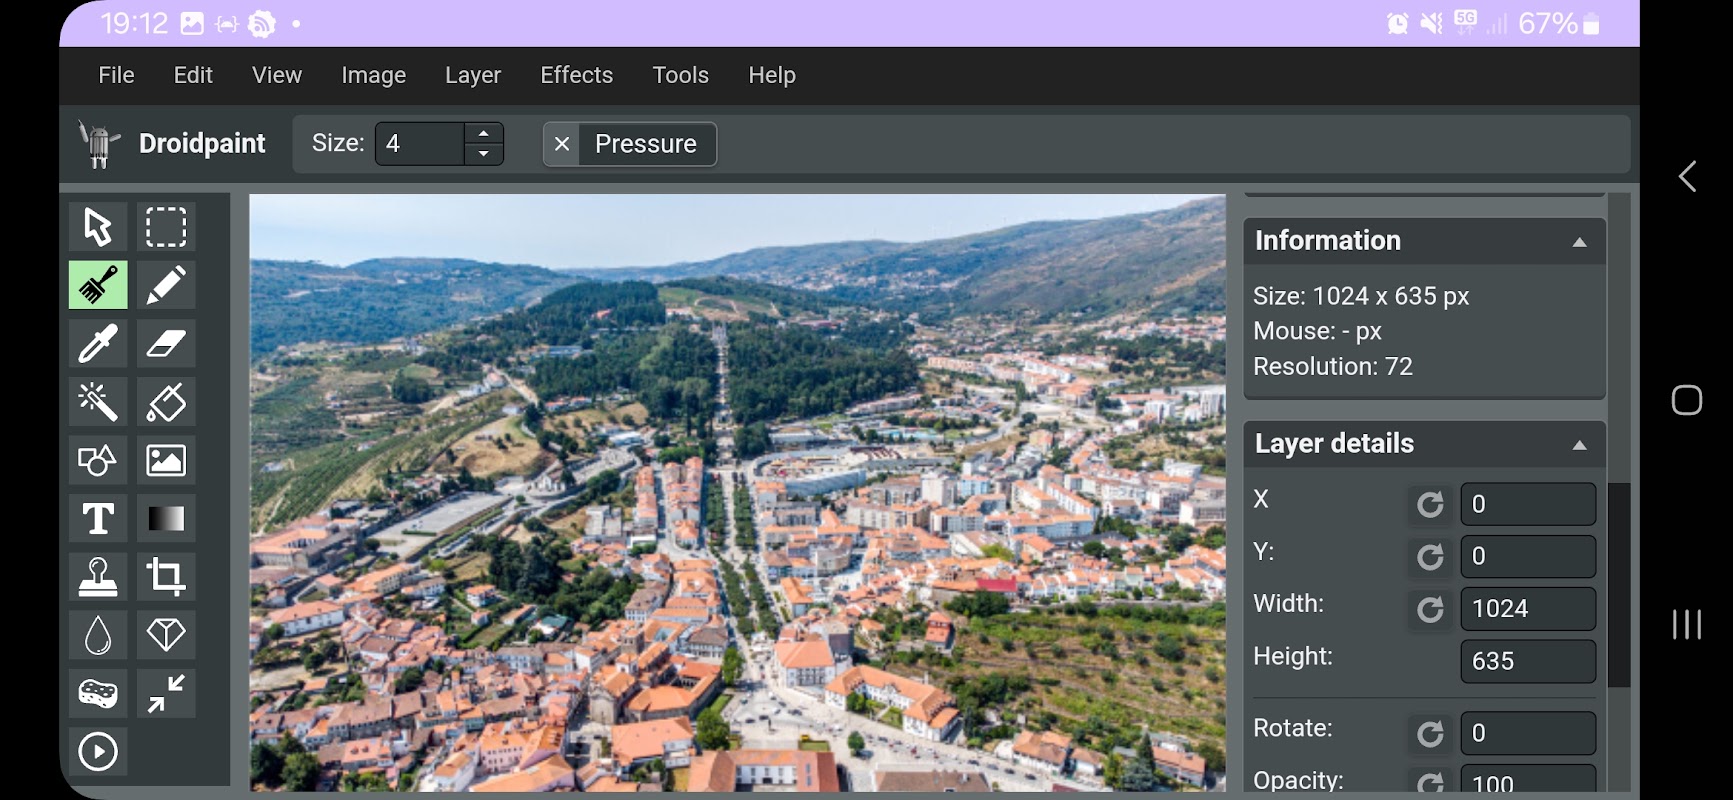Activate the Magic wand tool

(x=98, y=402)
